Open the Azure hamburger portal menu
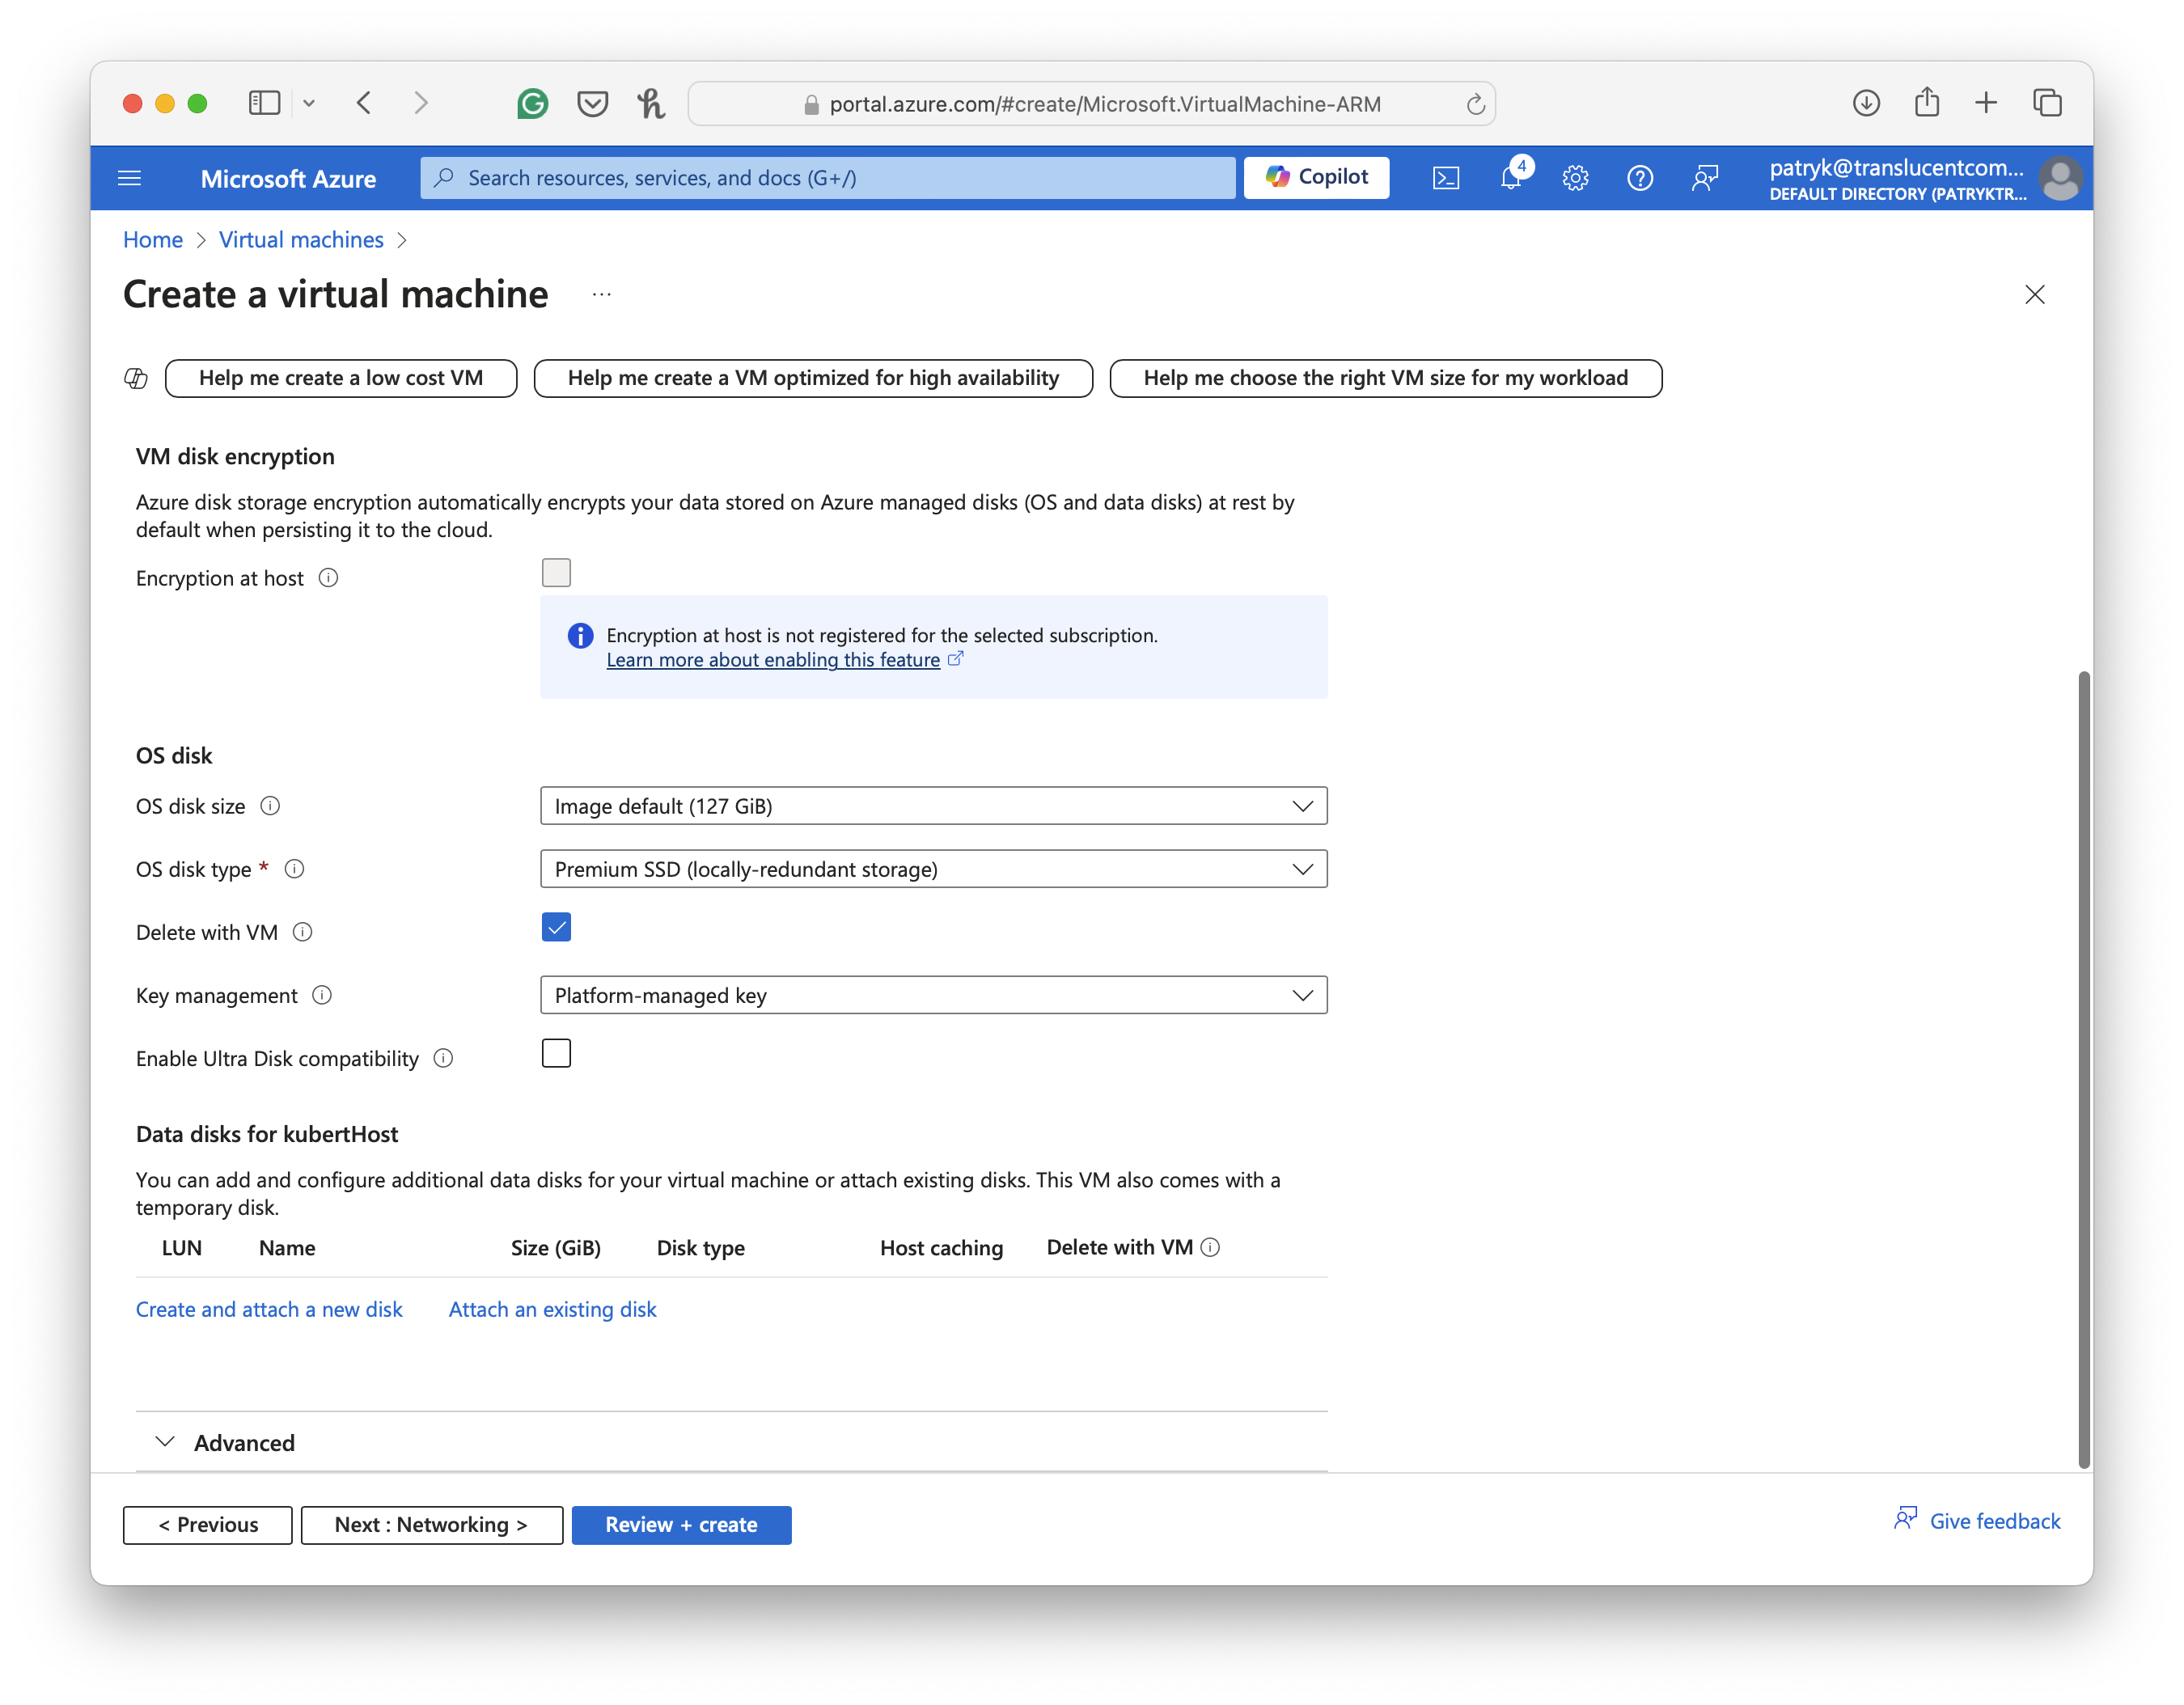This screenshot has height=1705, width=2184. [x=130, y=178]
